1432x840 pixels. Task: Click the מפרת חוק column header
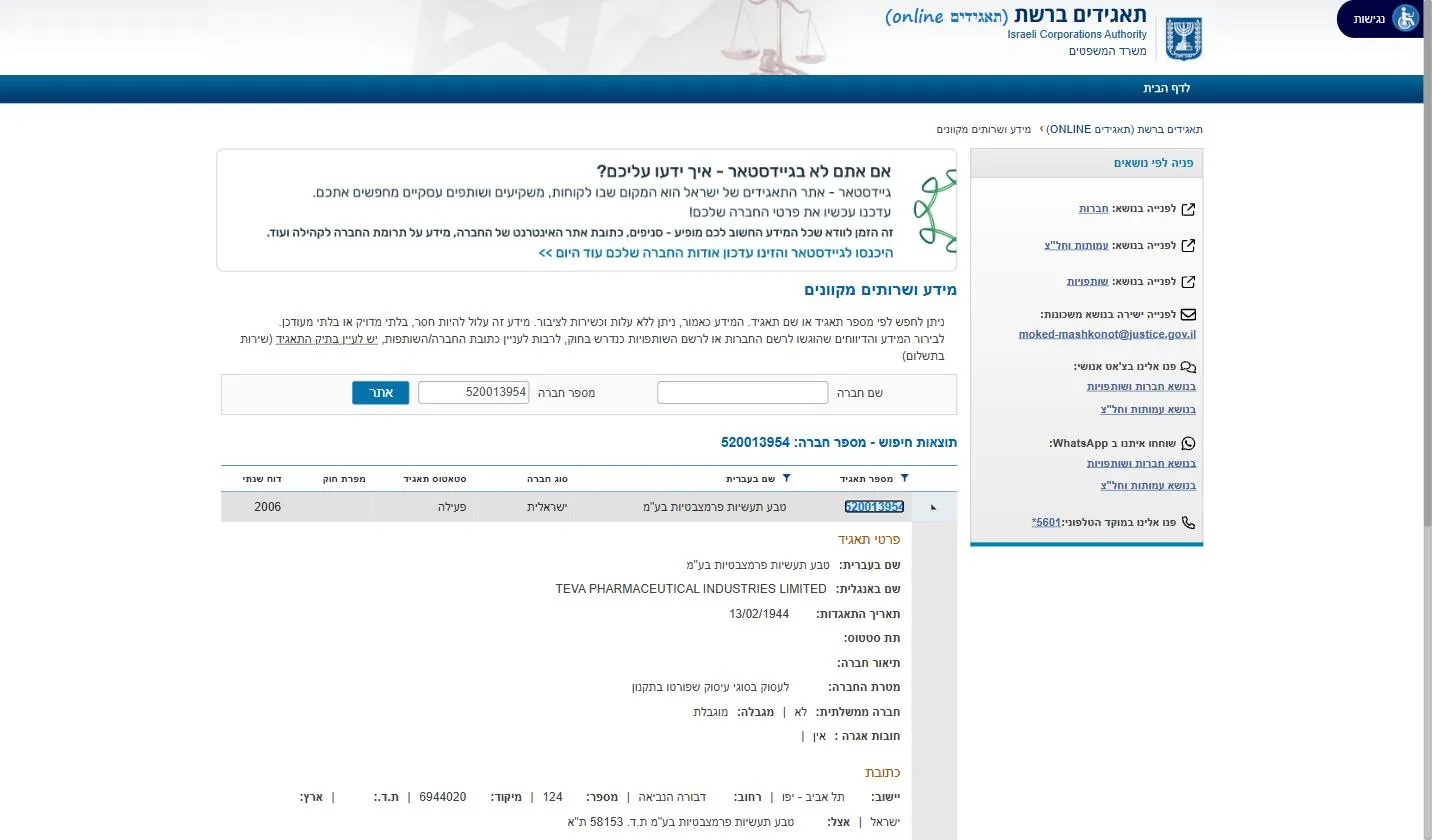(x=344, y=479)
